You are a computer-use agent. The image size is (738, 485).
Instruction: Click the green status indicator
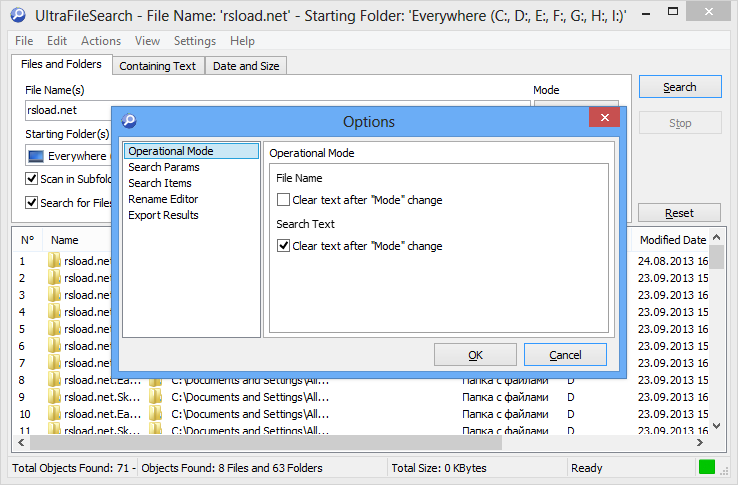(706, 467)
